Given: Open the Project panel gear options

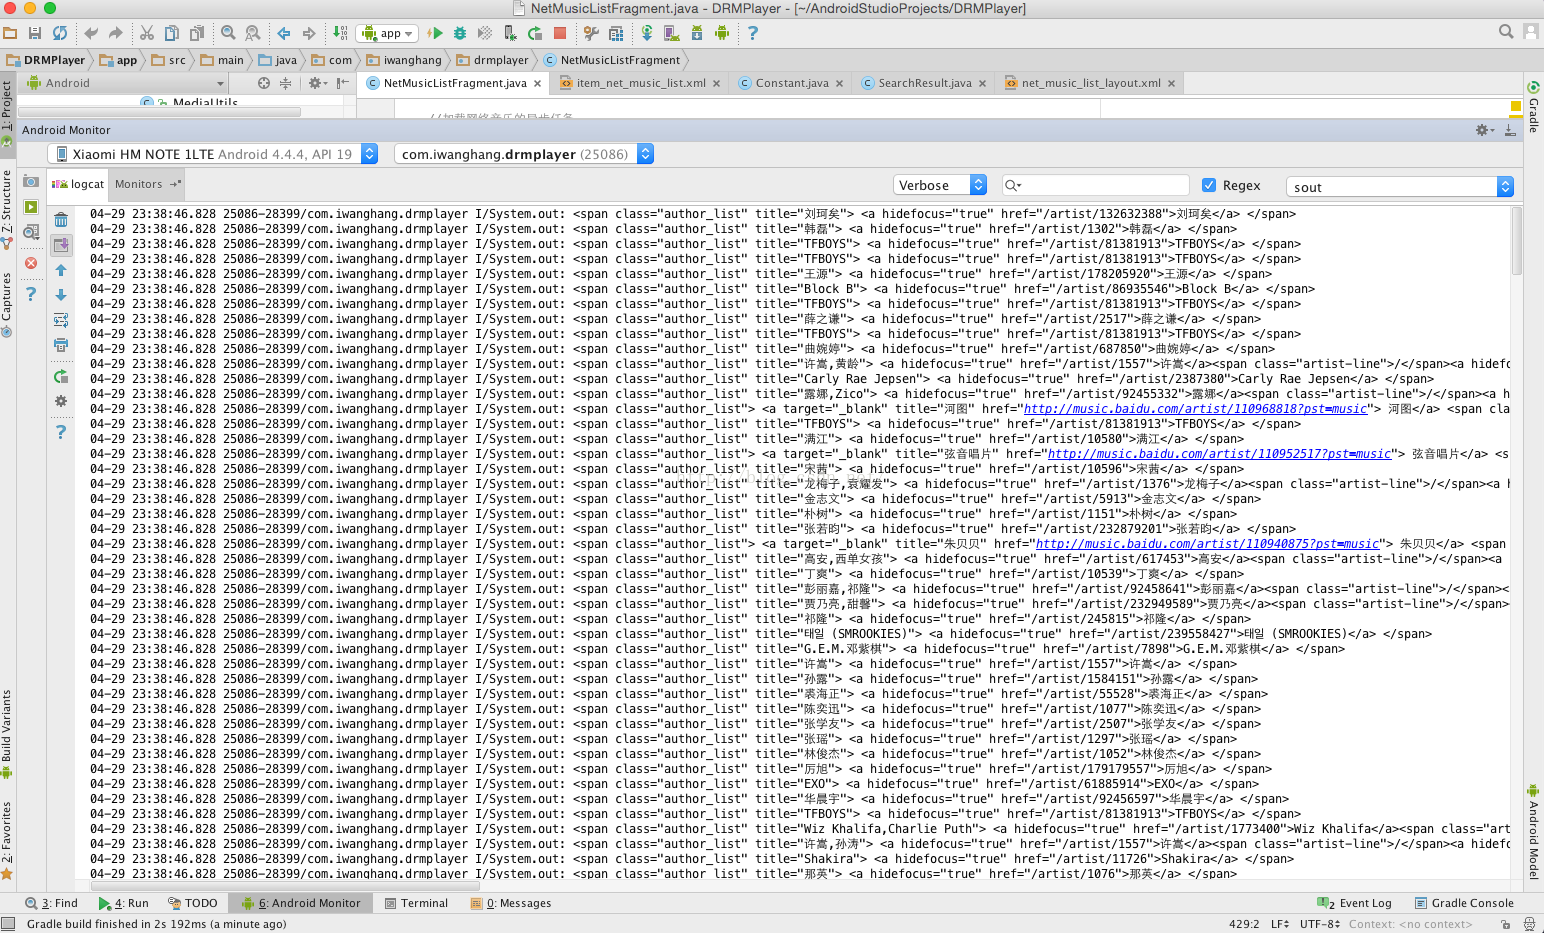Looking at the screenshot, I should [x=316, y=83].
